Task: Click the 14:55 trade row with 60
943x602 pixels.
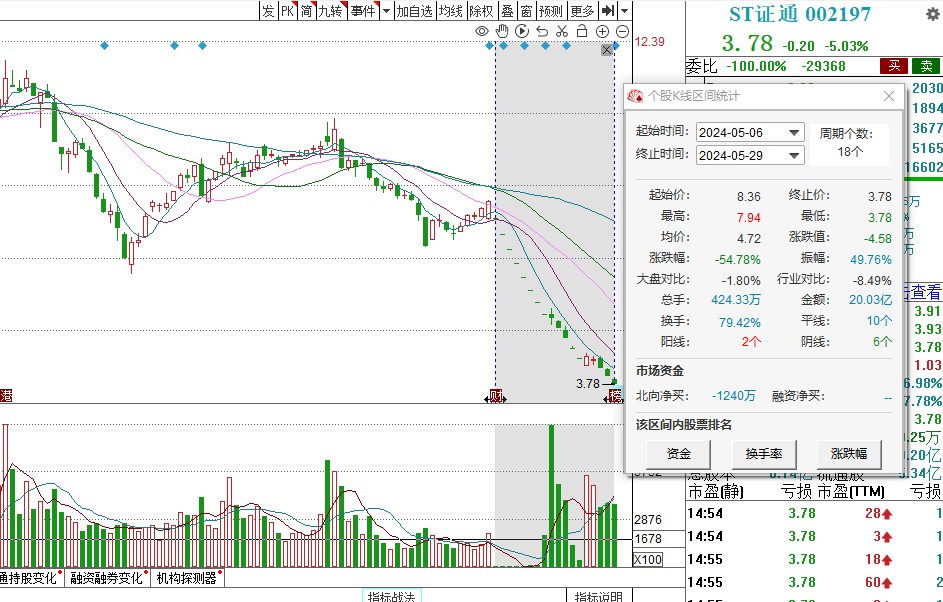Action: (x=814, y=582)
